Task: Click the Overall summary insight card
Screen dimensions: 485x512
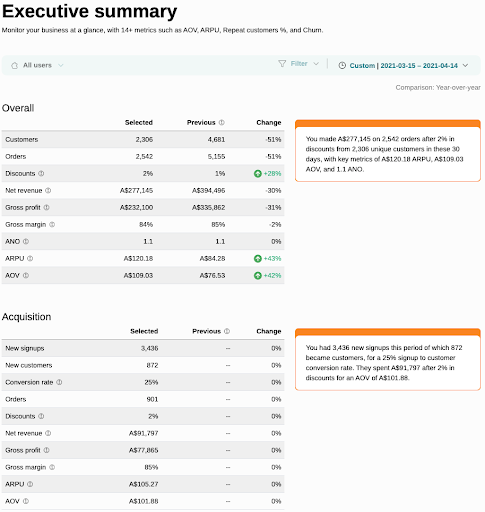Action: (x=388, y=151)
